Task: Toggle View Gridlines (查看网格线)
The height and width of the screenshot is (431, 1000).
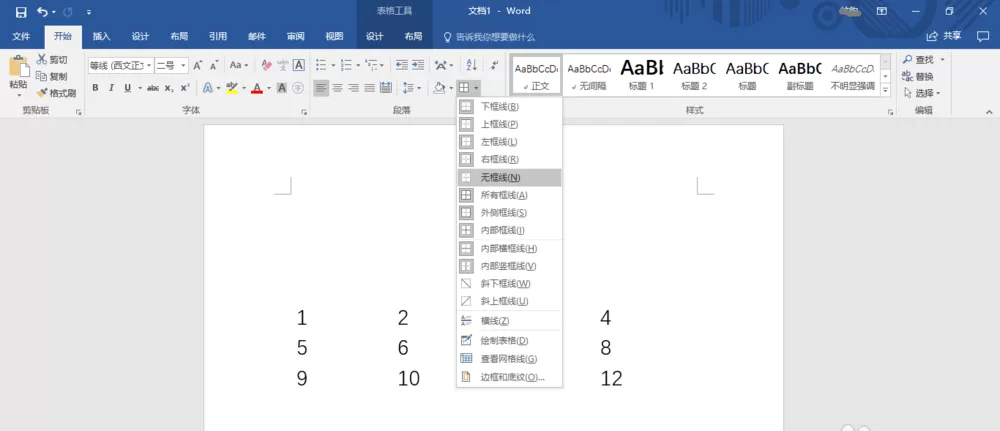Action: click(466, 358)
